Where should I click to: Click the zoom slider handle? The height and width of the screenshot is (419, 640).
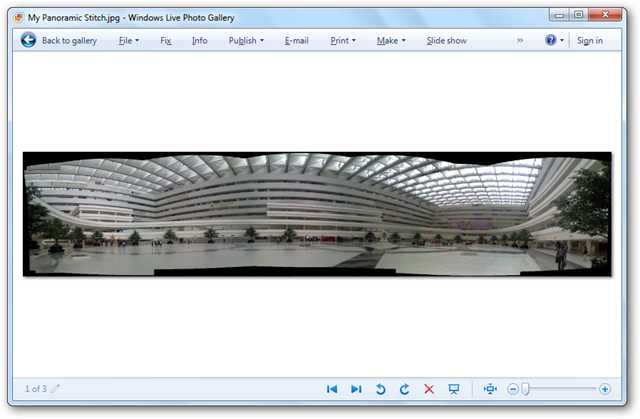[525, 389]
